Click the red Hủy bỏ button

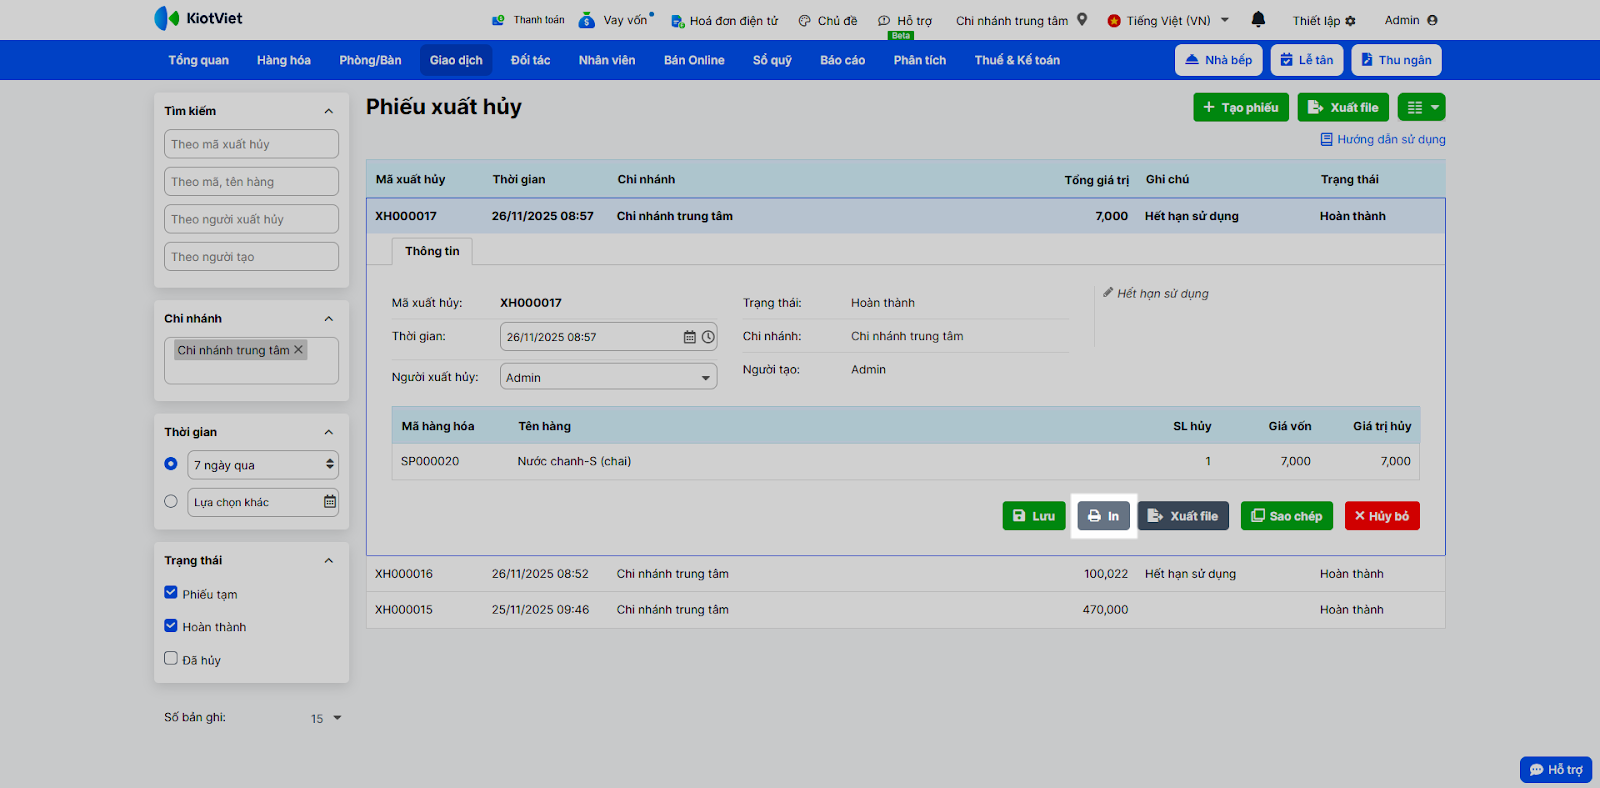click(x=1382, y=516)
